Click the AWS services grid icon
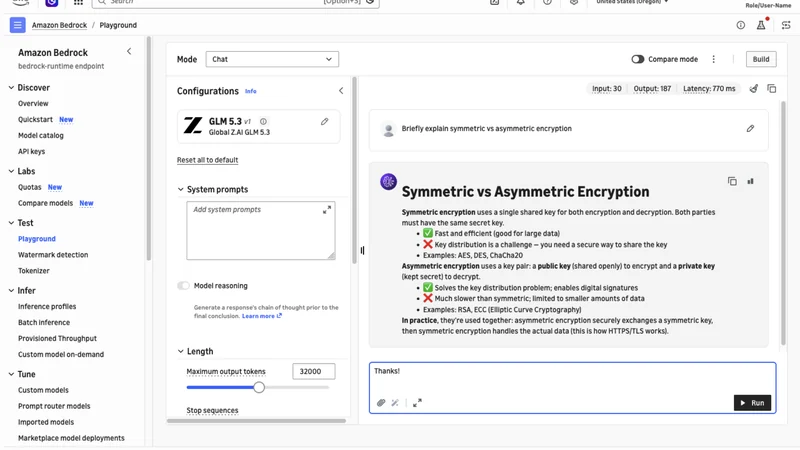800x450 pixels. point(78,3)
